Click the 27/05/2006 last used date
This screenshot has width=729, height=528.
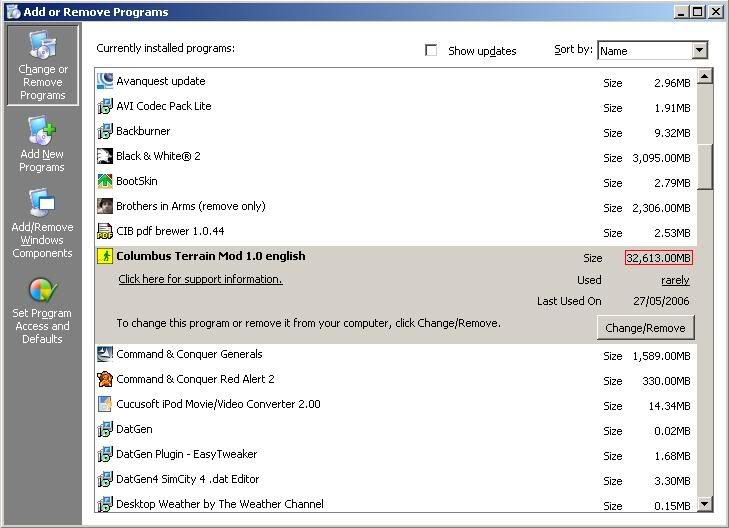coord(661,301)
